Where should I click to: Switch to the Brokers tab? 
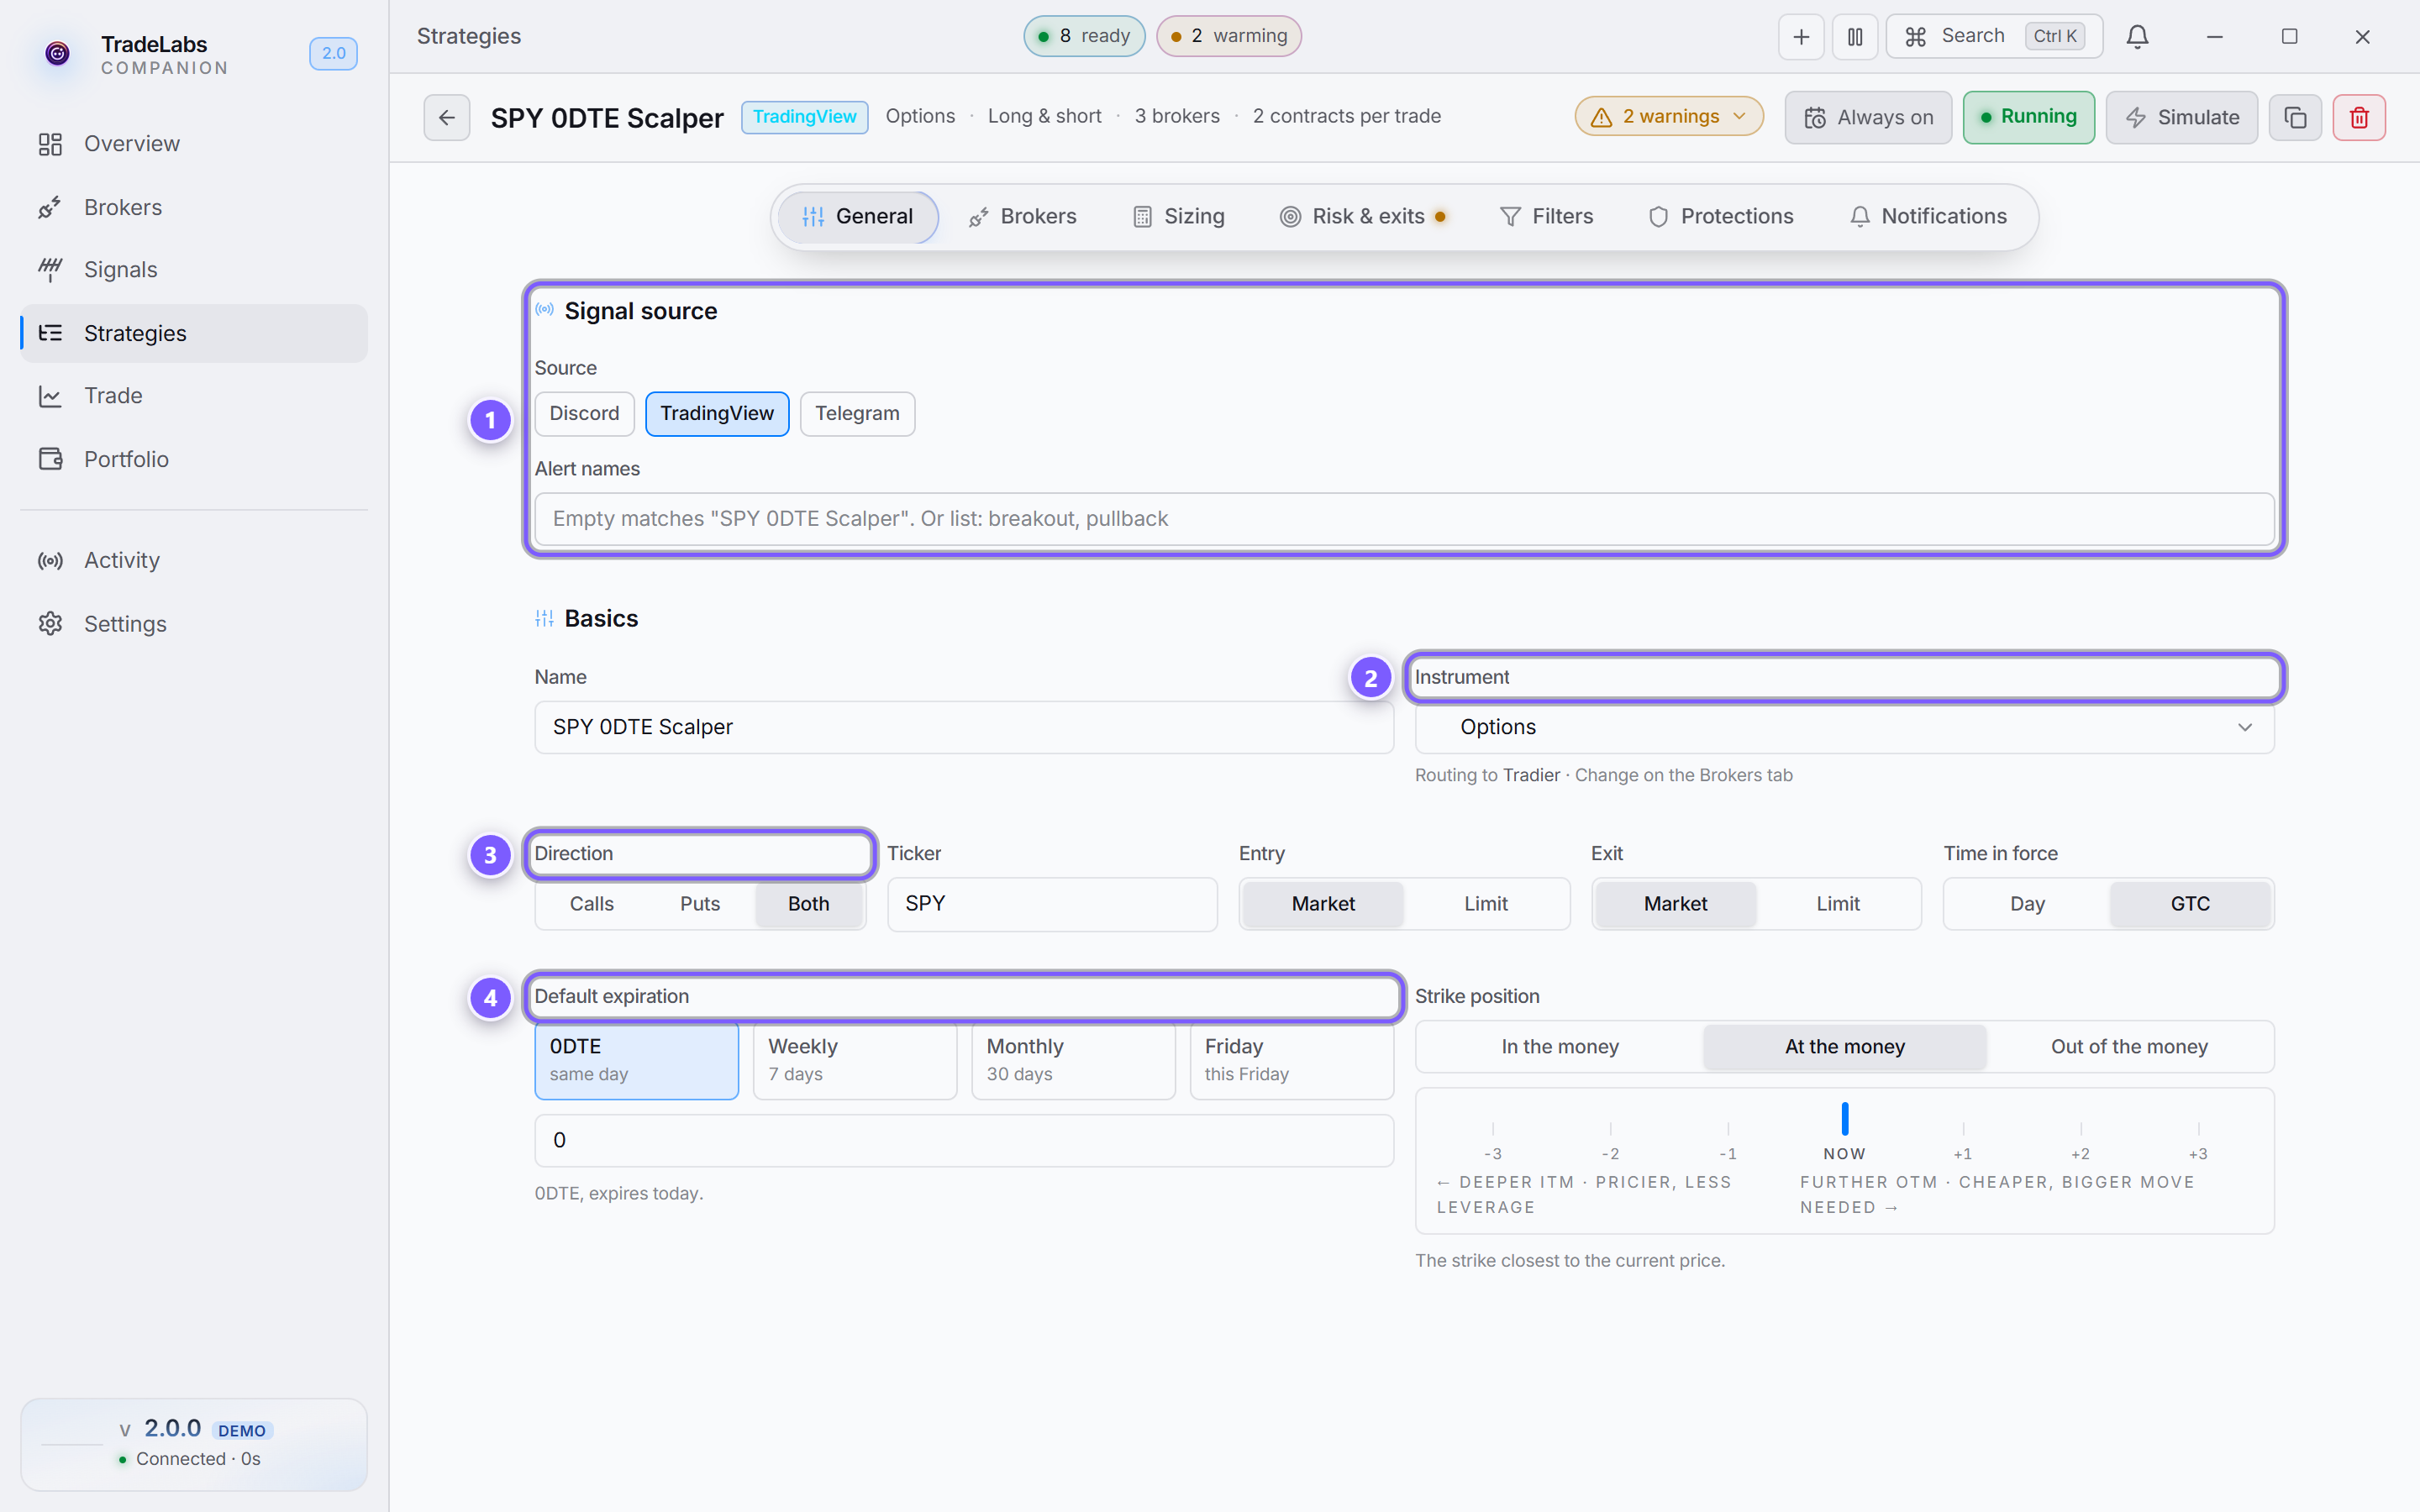(x=1022, y=216)
